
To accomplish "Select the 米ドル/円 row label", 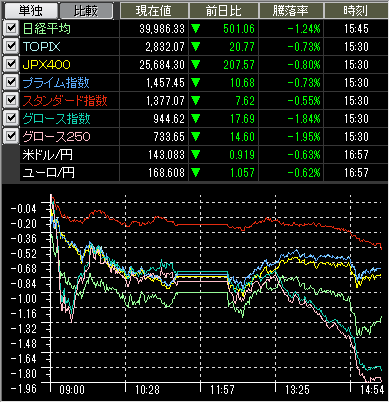I will 48,155.
